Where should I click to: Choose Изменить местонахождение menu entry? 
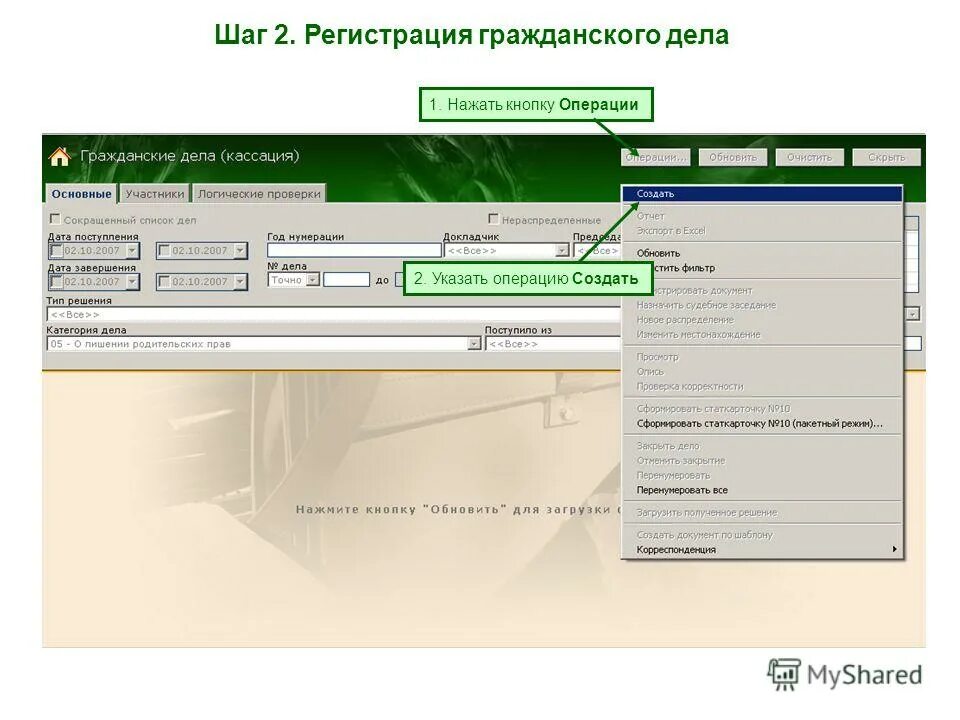(762, 334)
